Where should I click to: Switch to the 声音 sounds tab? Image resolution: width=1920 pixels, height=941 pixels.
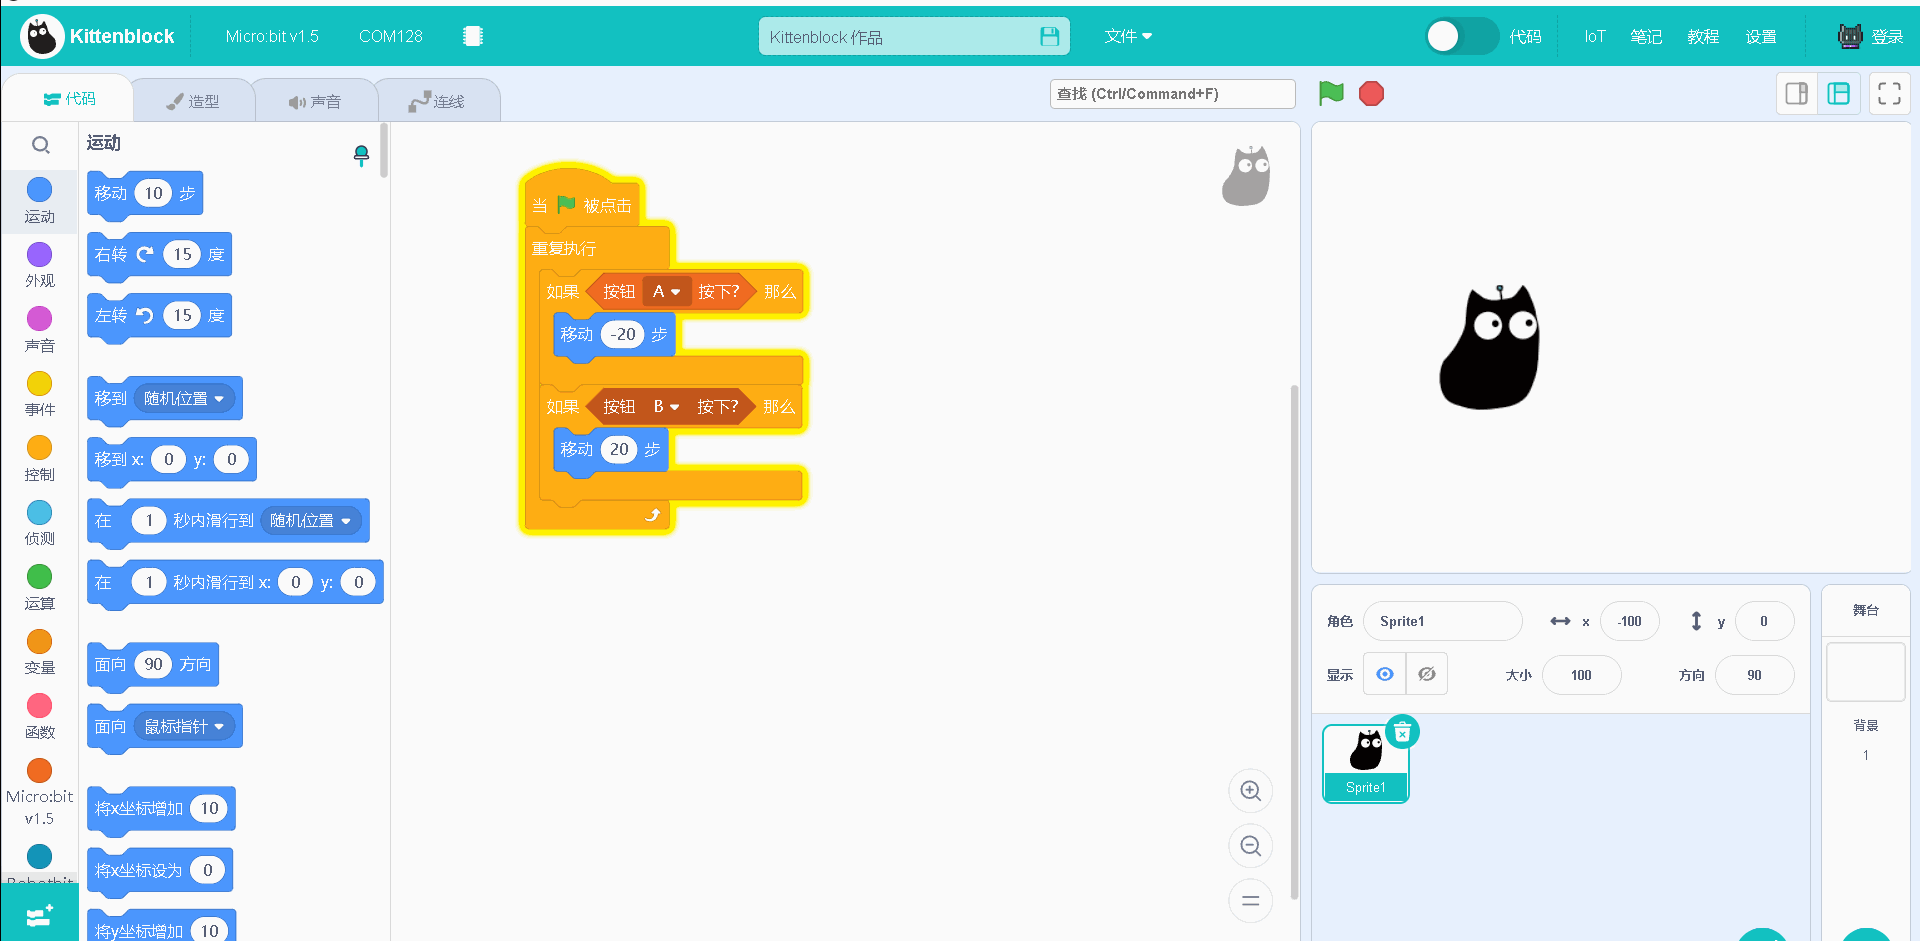click(315, 101)
